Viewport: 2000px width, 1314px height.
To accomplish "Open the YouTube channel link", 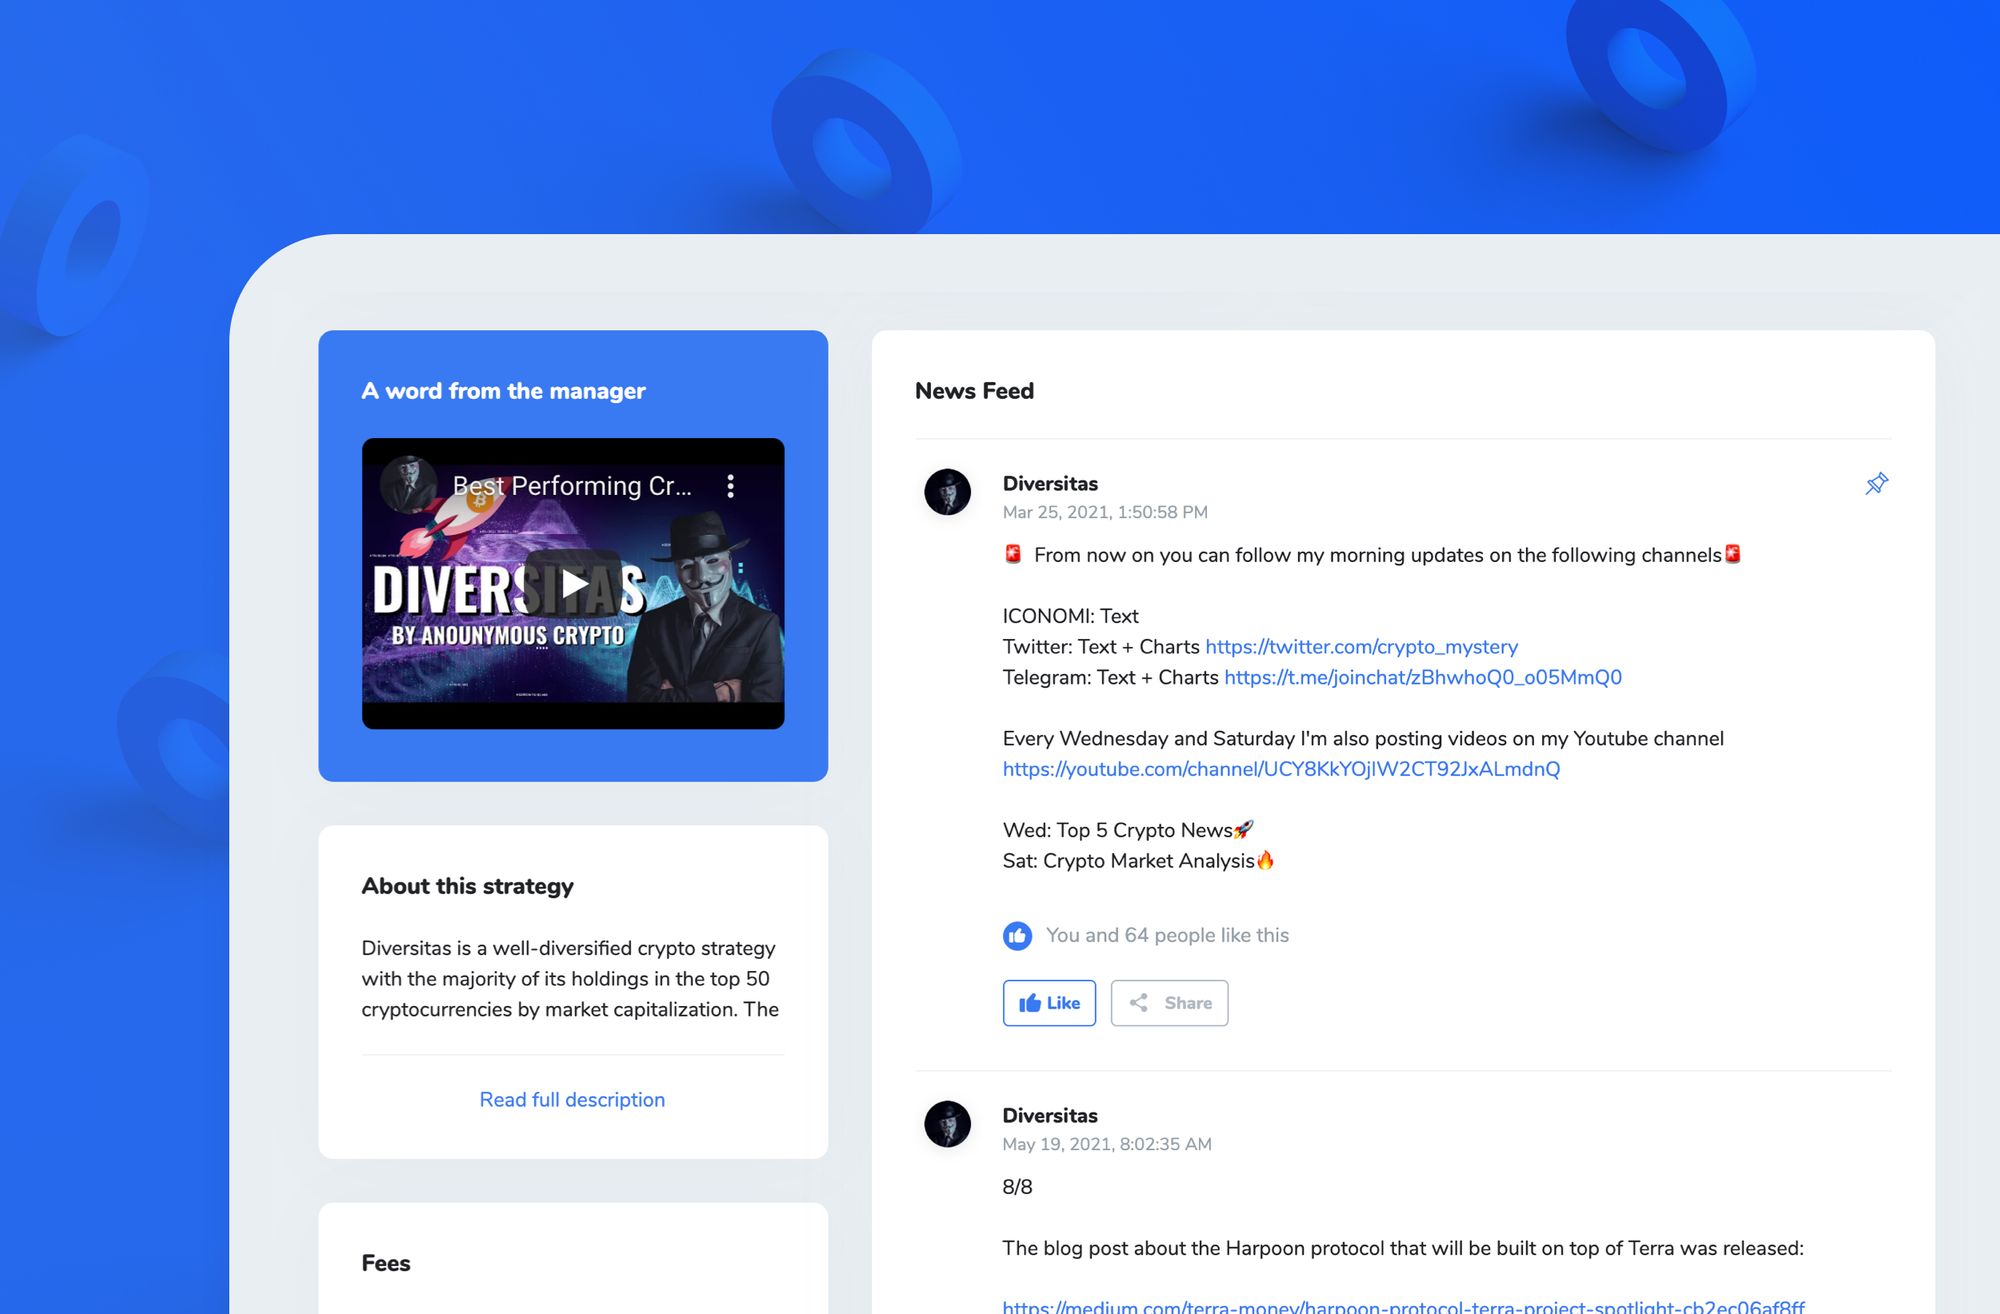I will (x=1281, y=769).
